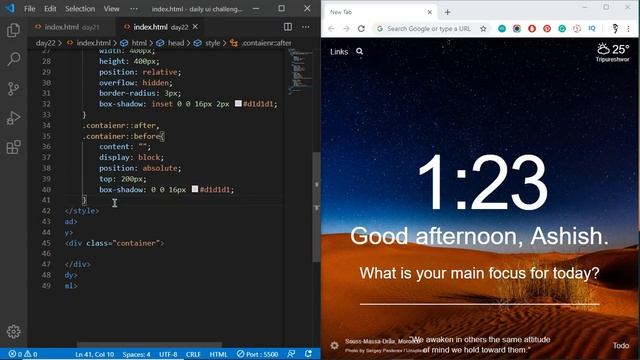Close the index.html day22 tab
640x360 pixels.
[196, 27]
